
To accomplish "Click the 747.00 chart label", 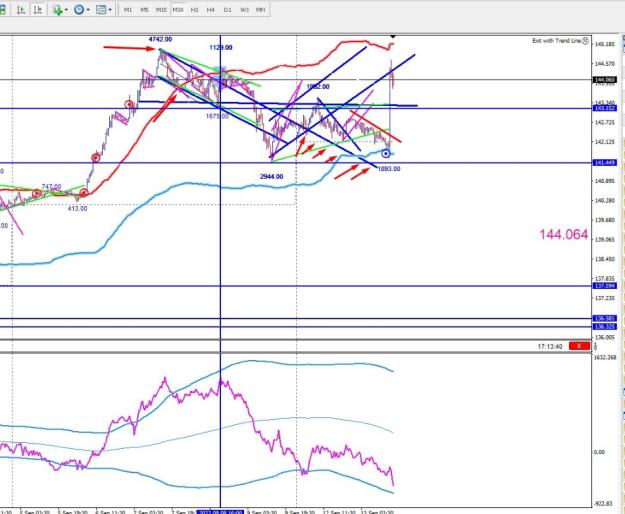I will point(51,186).
